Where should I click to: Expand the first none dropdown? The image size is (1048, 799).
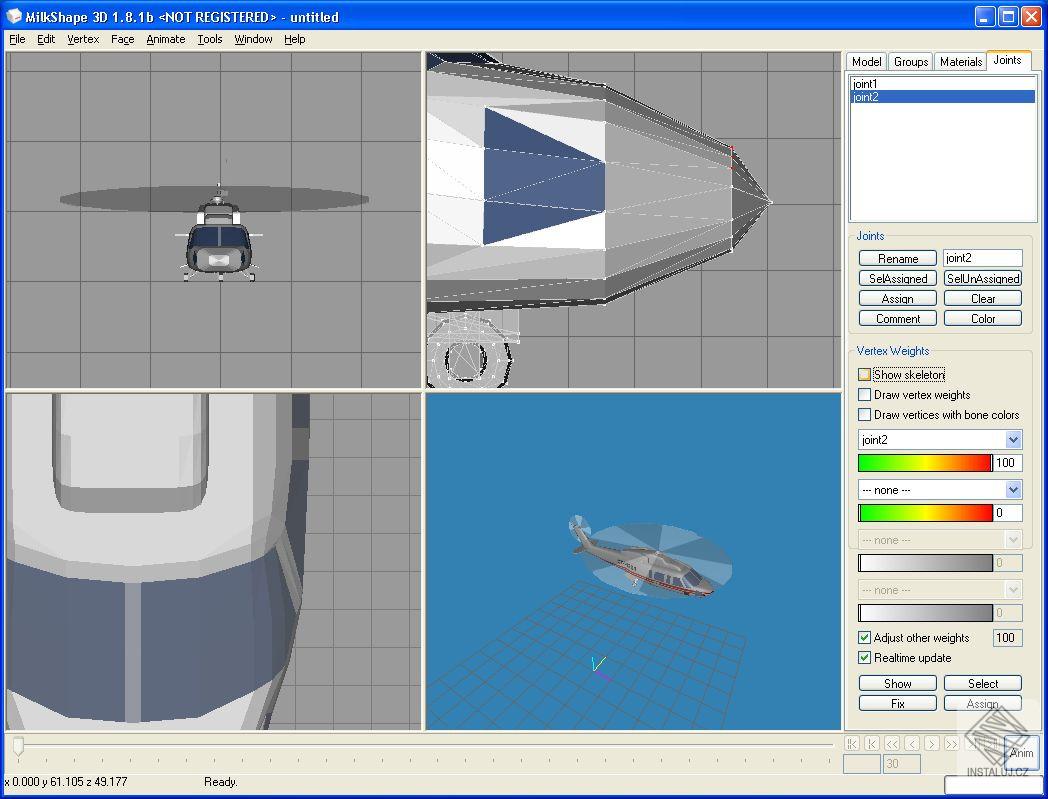(x=1014, y=489)
